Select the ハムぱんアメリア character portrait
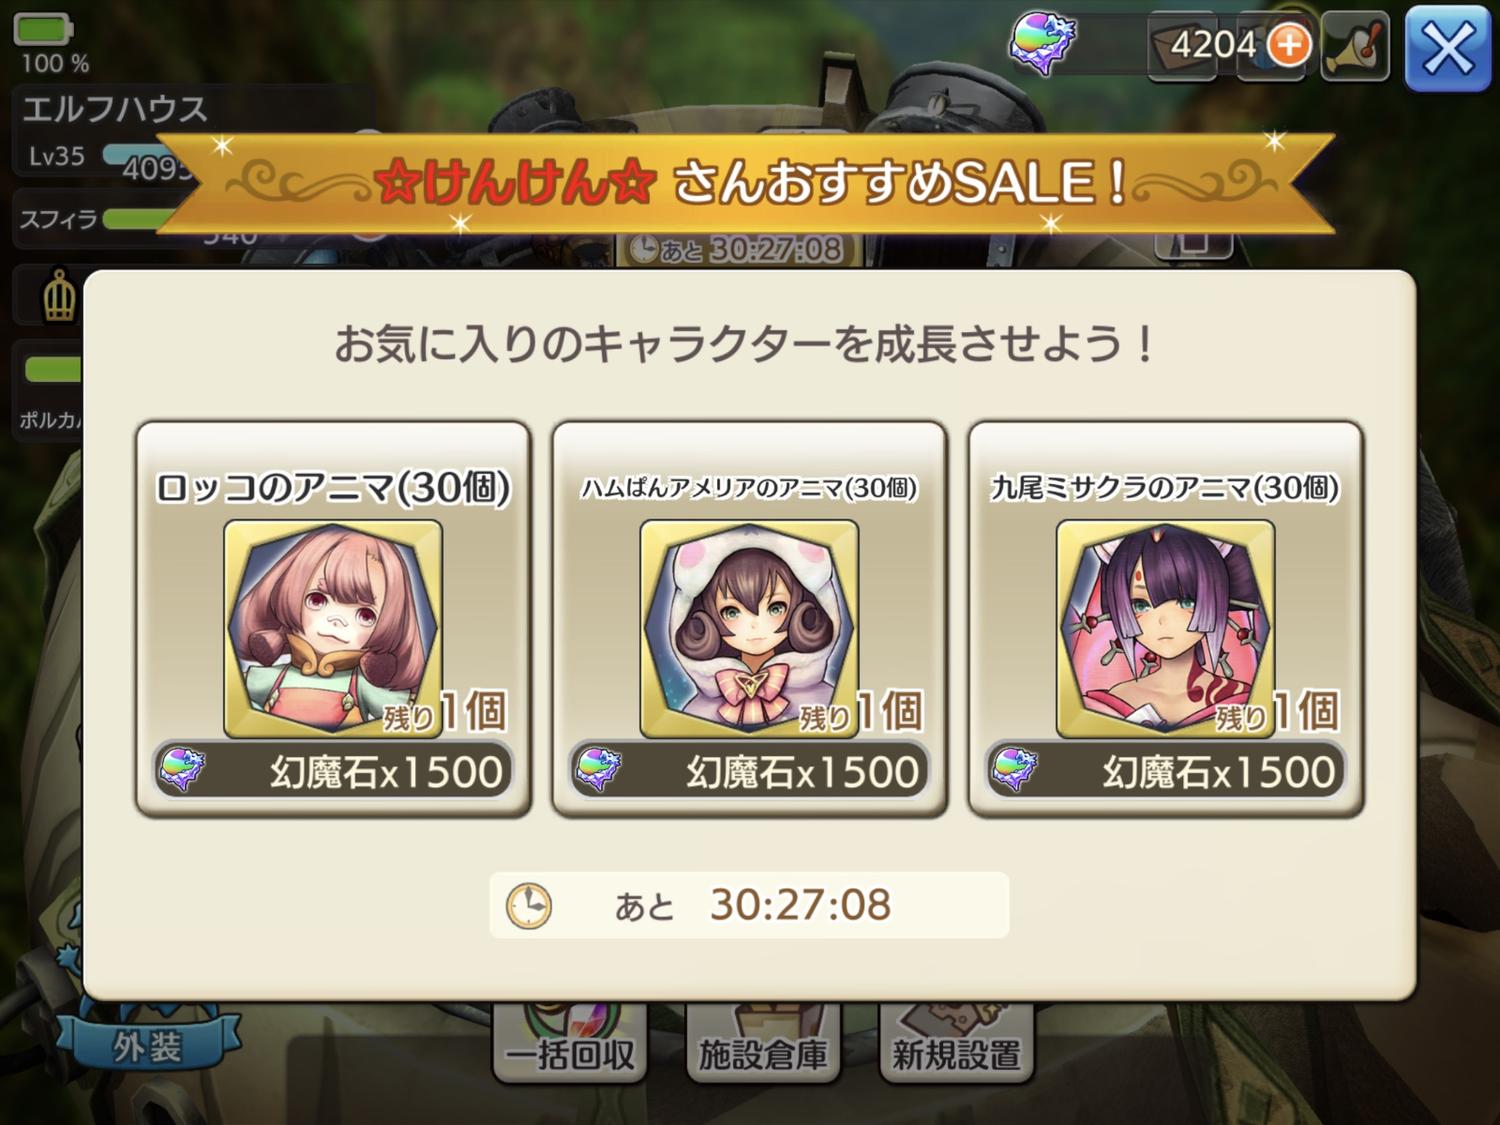The height and width of the screenshot is (1125, 1500). [749, 628]
